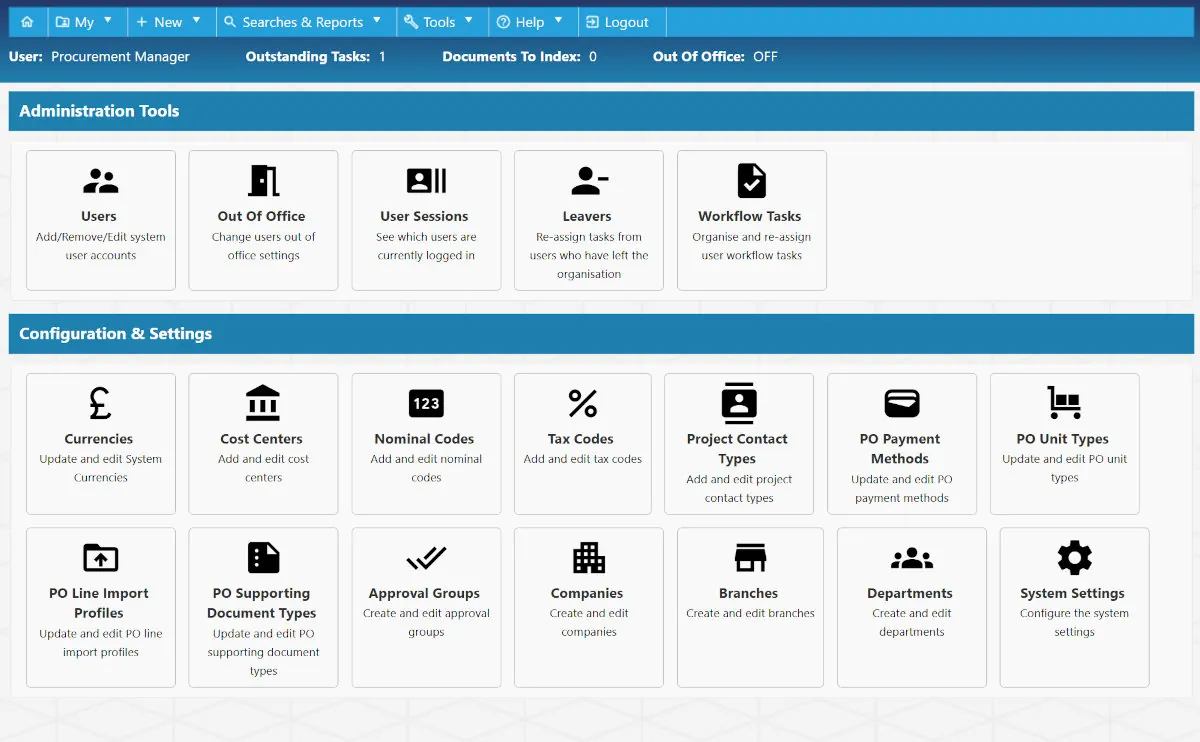Image resolution: width=1200 pixels, height=742 pixels.
Task: Click the System Settings gear icon
Action: click(x=1074, y=557)
